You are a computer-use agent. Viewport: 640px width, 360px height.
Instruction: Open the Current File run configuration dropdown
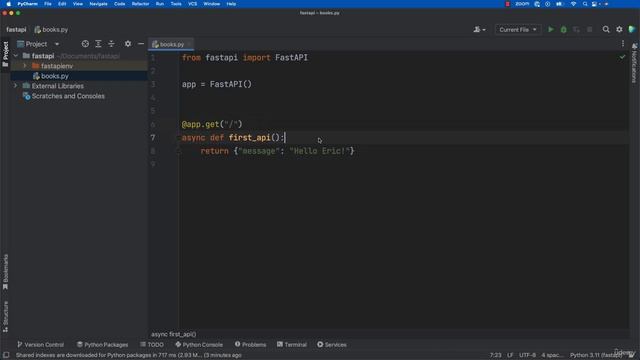(518, 29)
